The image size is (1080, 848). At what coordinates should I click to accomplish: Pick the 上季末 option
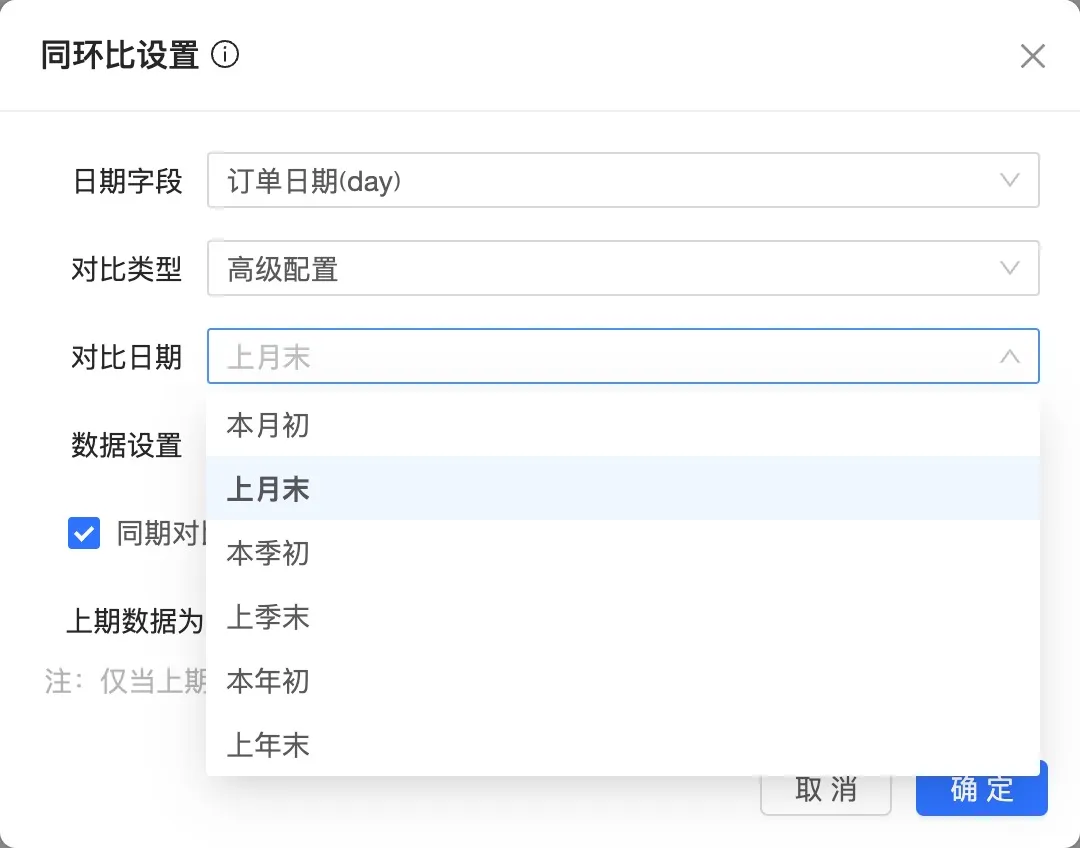(x=268, y=617)
